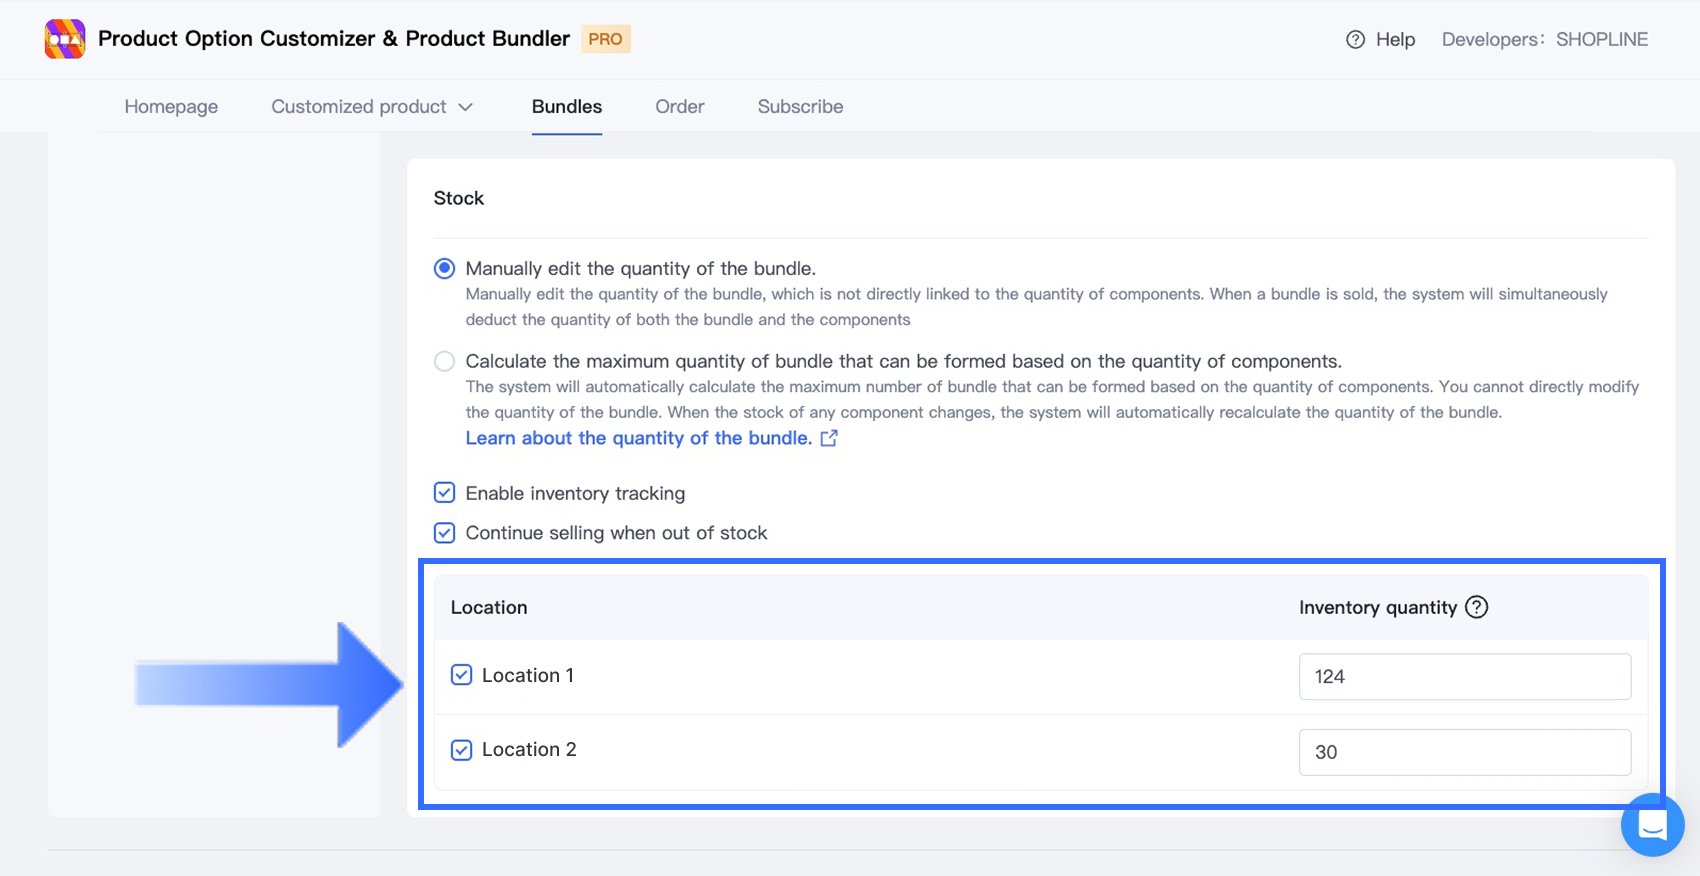Click the Inventory quantity info icon
The height and width of the screenshot is (876, 1700).
(x=1476, y=607)
